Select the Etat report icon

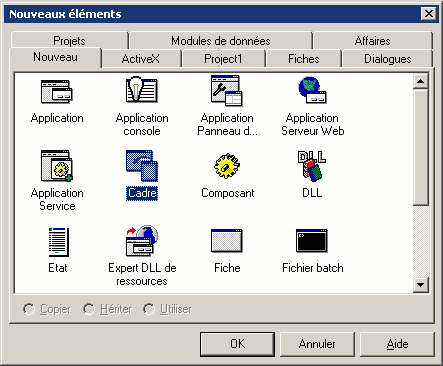[59, 242]
